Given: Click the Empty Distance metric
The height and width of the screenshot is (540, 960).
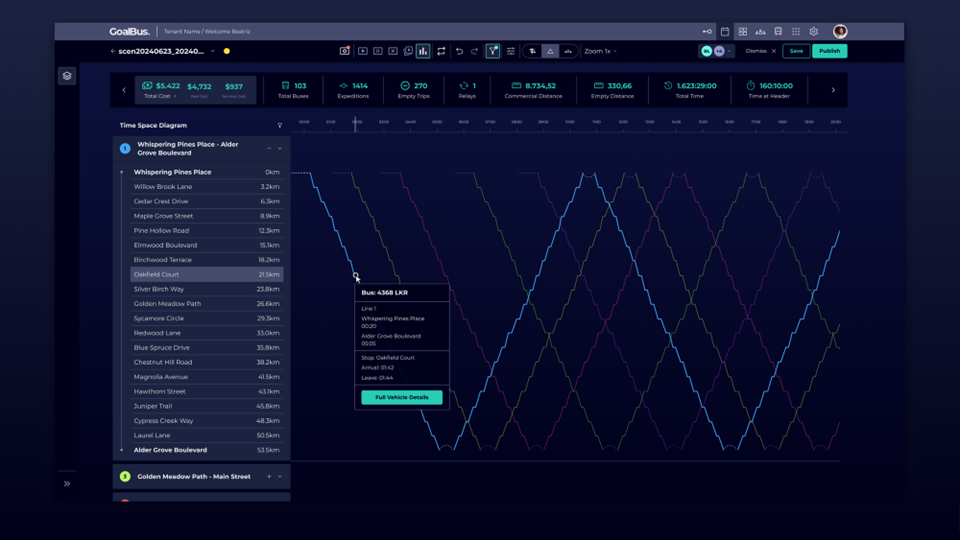Looking at the screenshot, I should [612, 90].
